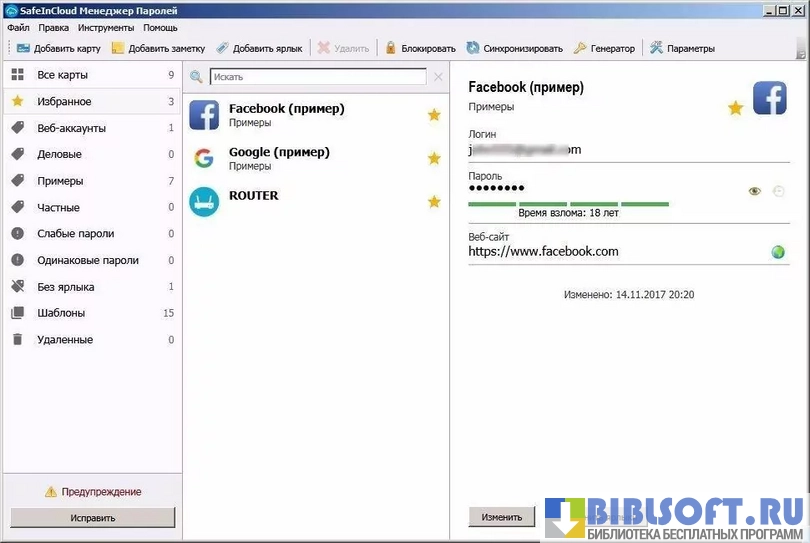The image size is (810, 543).
Task: Open Parameters (Параметры) settings icon
Action: coord(656,48)
